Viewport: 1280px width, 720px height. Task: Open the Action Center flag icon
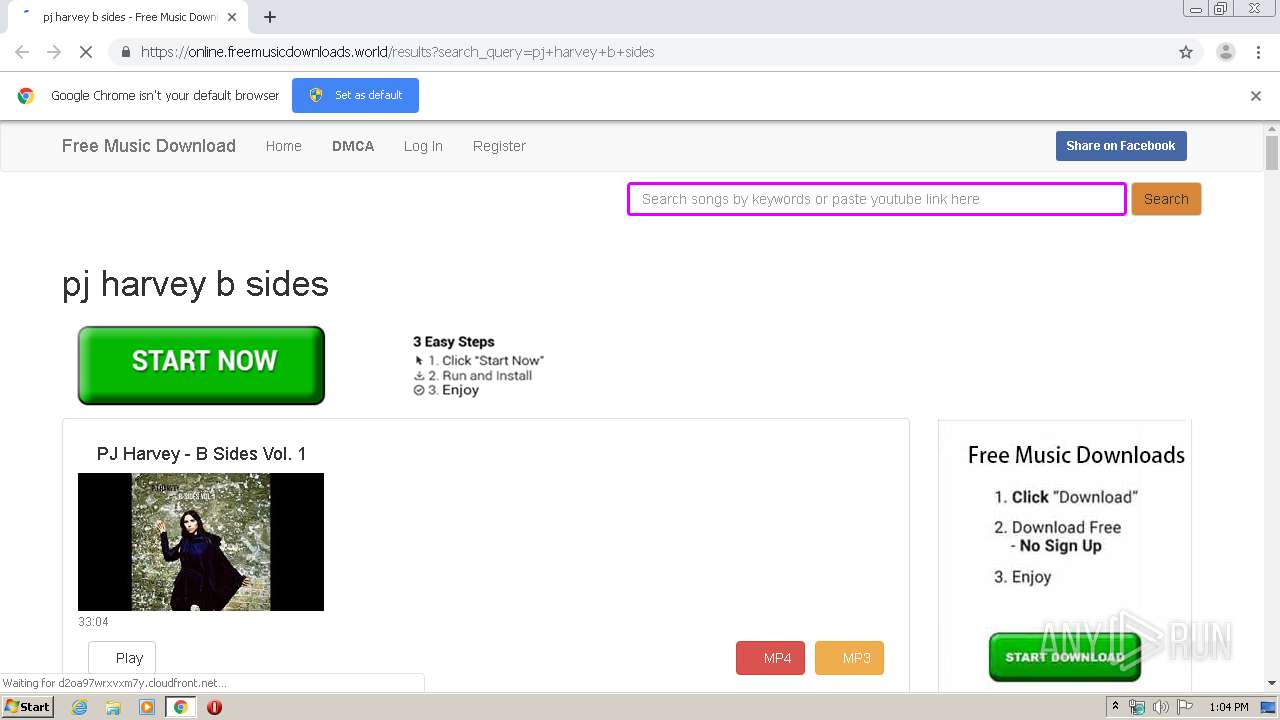pos(1185,707)
